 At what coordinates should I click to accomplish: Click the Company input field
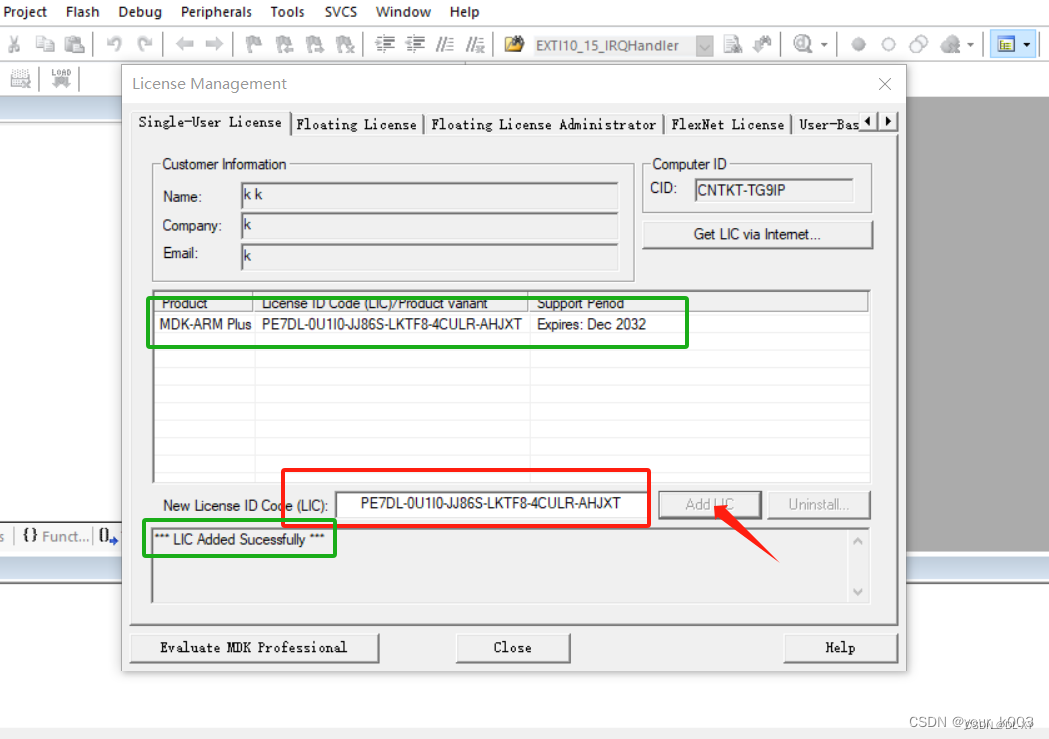(430, 225)
